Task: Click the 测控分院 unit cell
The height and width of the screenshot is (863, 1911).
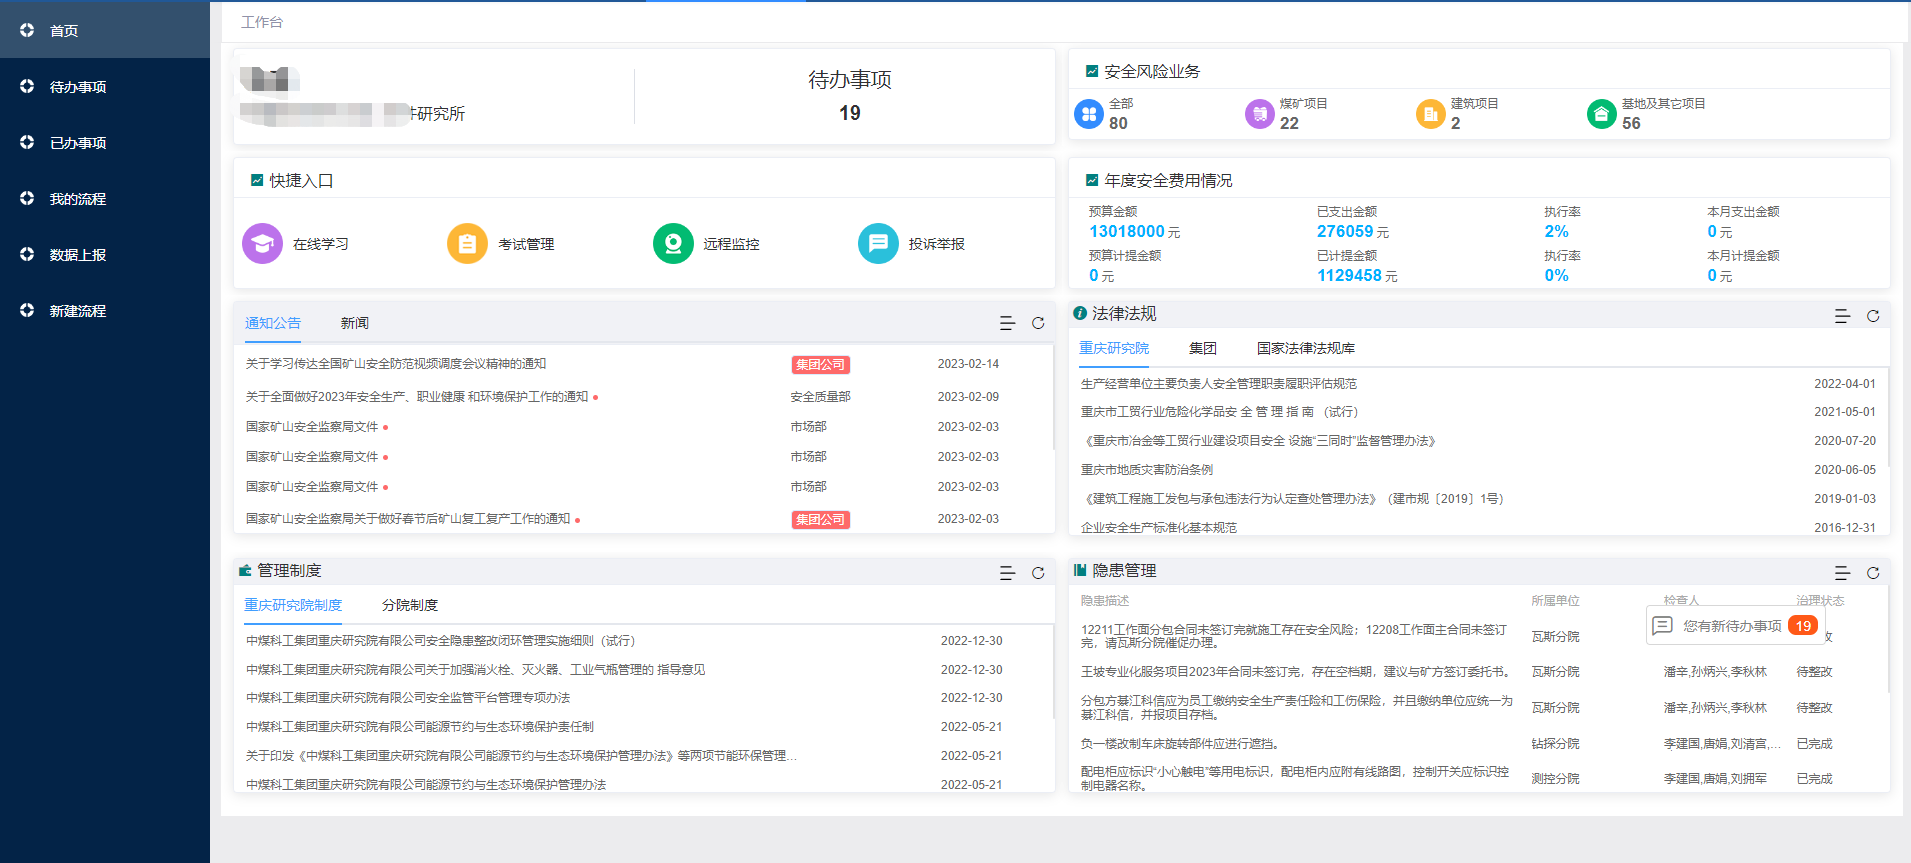Action: [x=1555, y=779]
